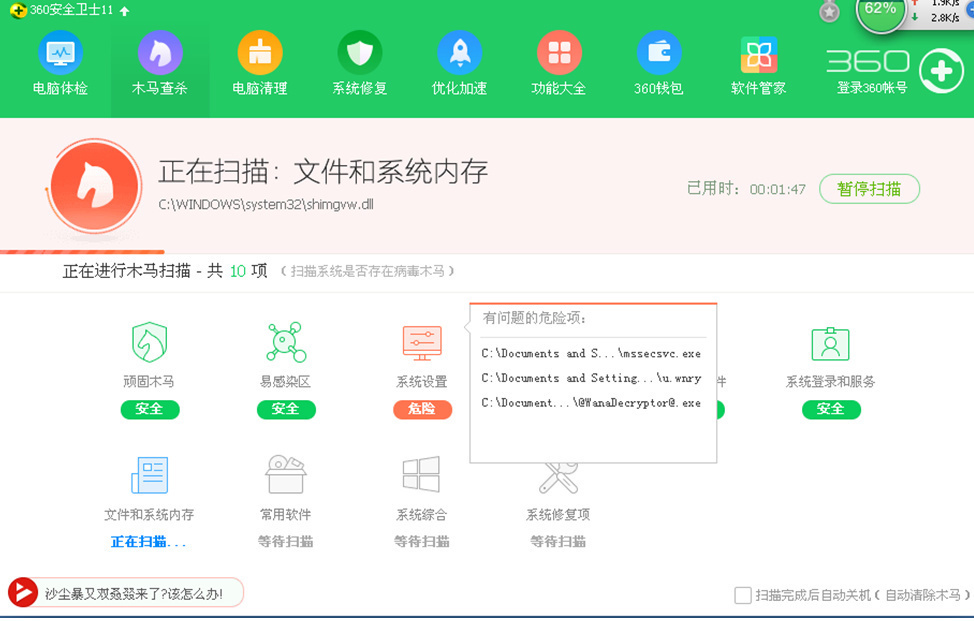Open the 360钱包 wallet icon

pos(659,52)
